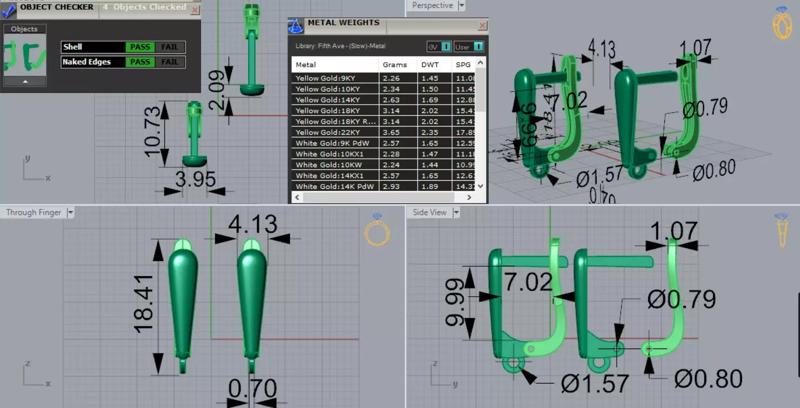Open the Side View viewport dropdown arrow
The width and height of the screenshot is (800, 408).
(x=456, y=212)
